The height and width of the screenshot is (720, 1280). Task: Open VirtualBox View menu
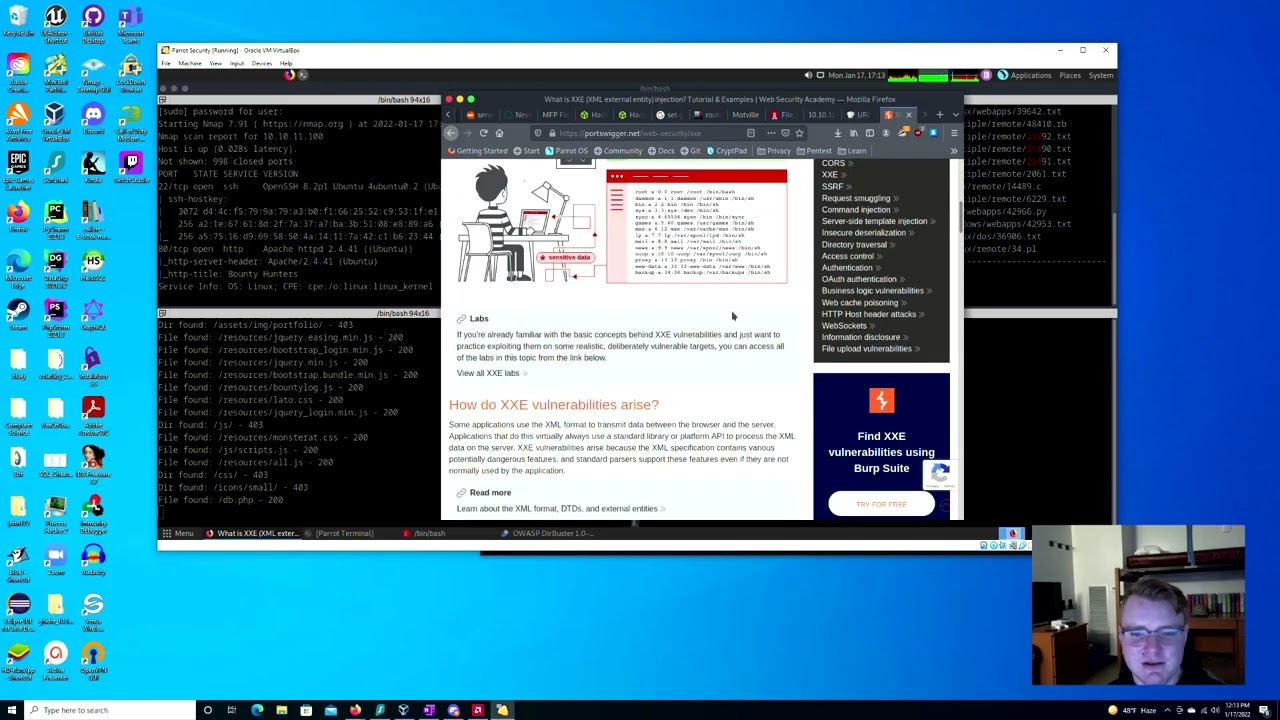tap(215, 63)
